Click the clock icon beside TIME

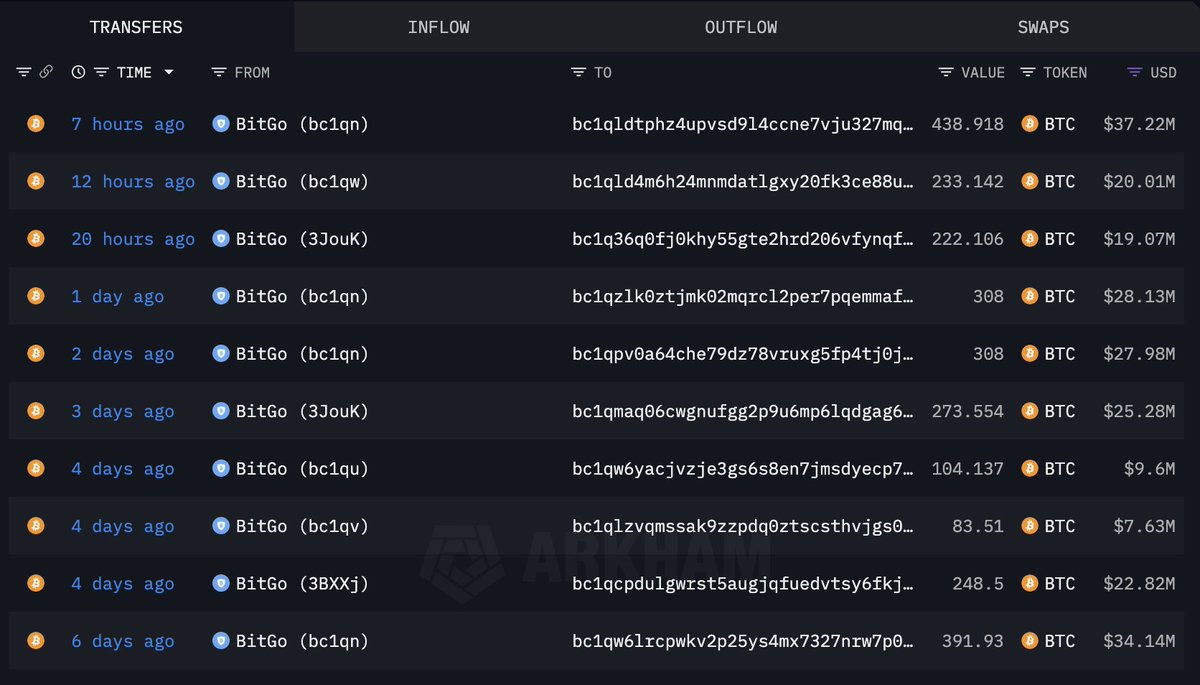(78, 72)
